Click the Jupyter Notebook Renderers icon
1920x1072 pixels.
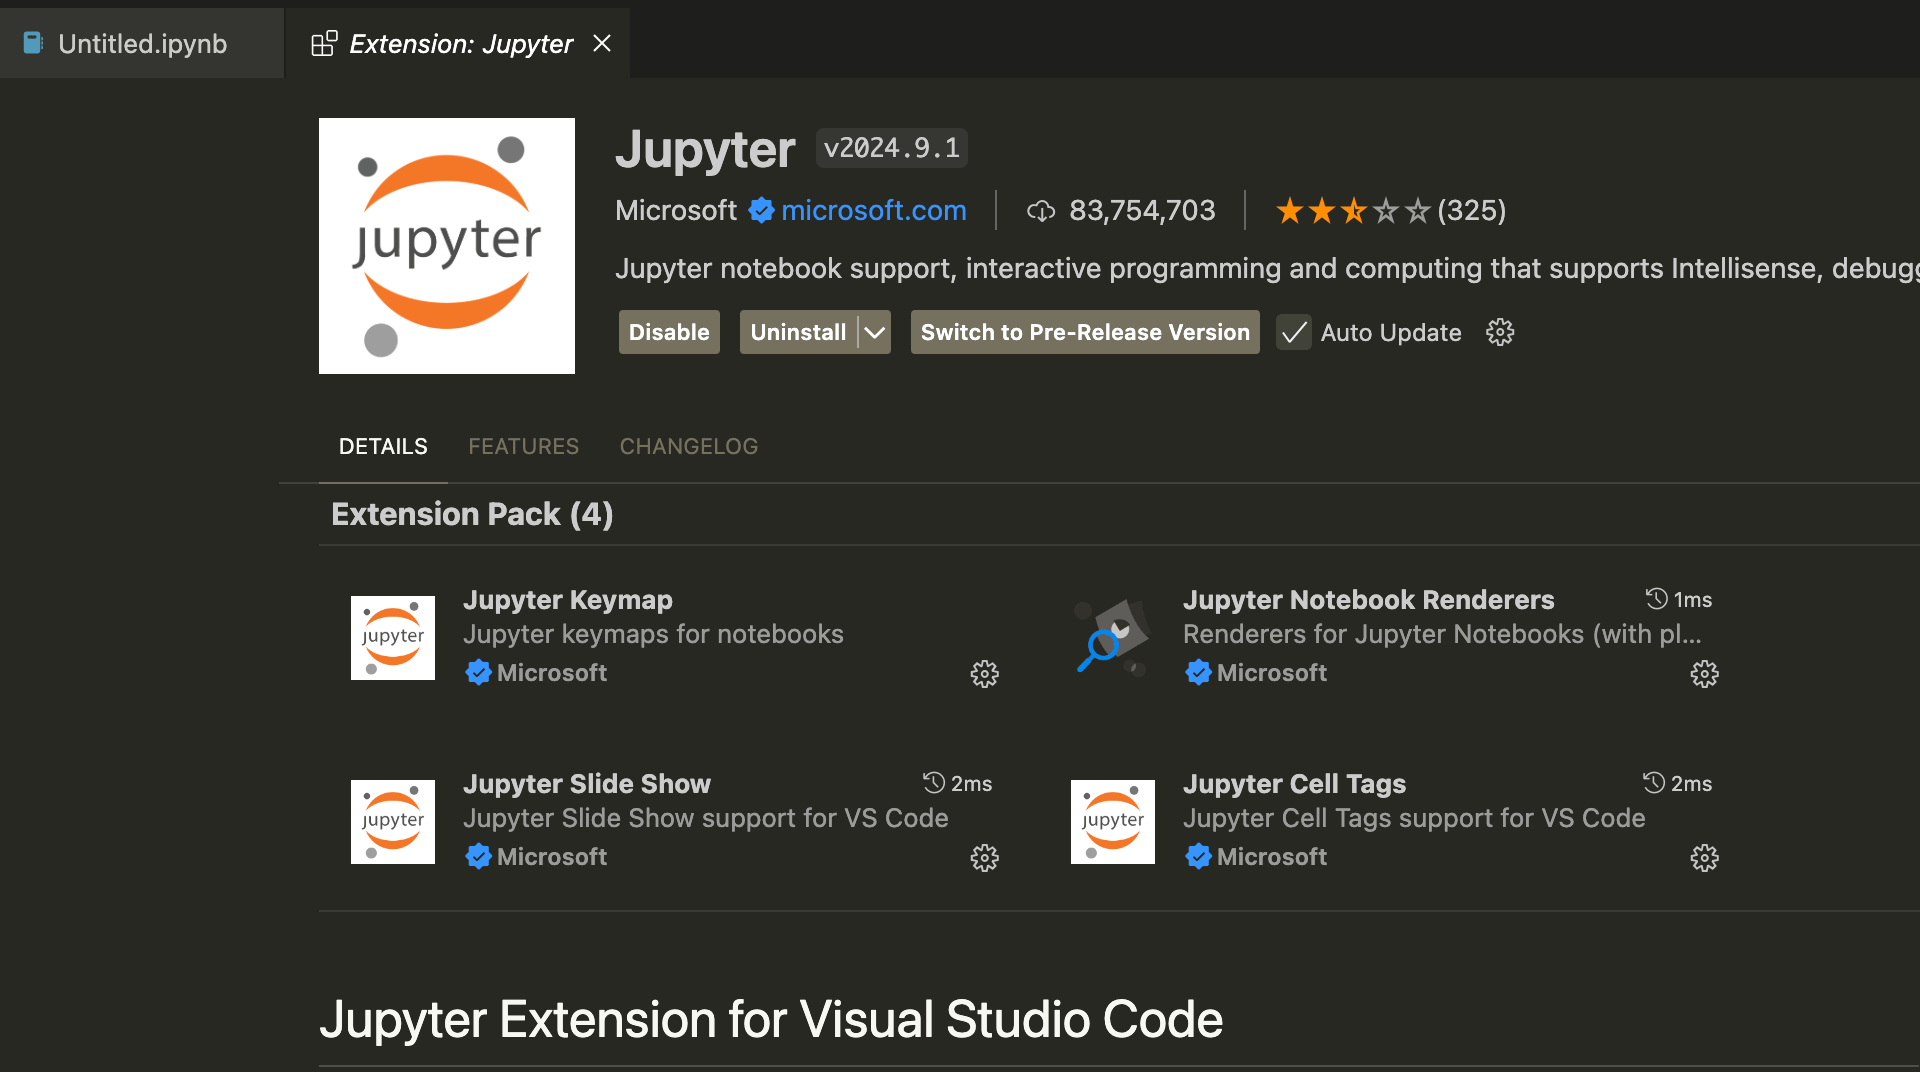(x=1113, y=638)
